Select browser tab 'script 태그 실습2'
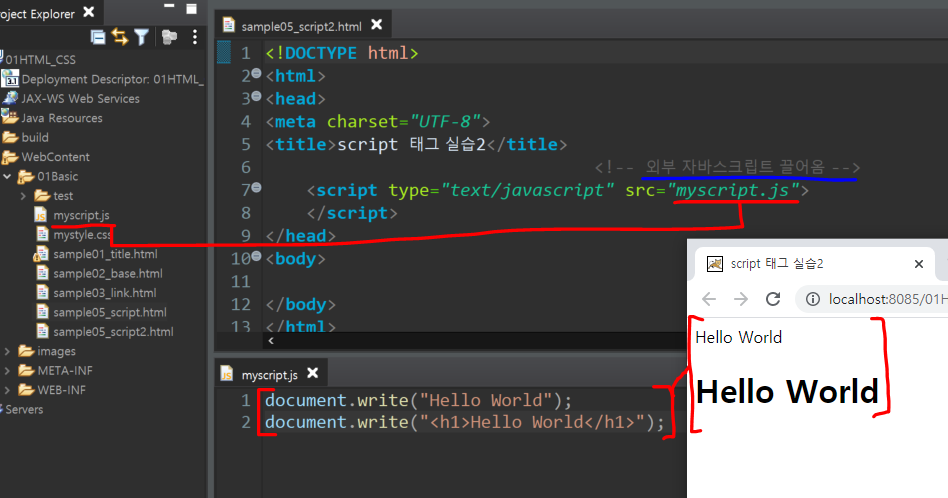The width and height of the screenshot is (948, 498). tap(777, 264)
